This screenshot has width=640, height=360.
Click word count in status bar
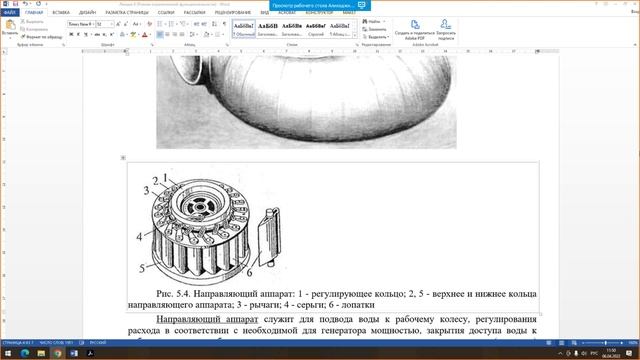pos(56,343)
